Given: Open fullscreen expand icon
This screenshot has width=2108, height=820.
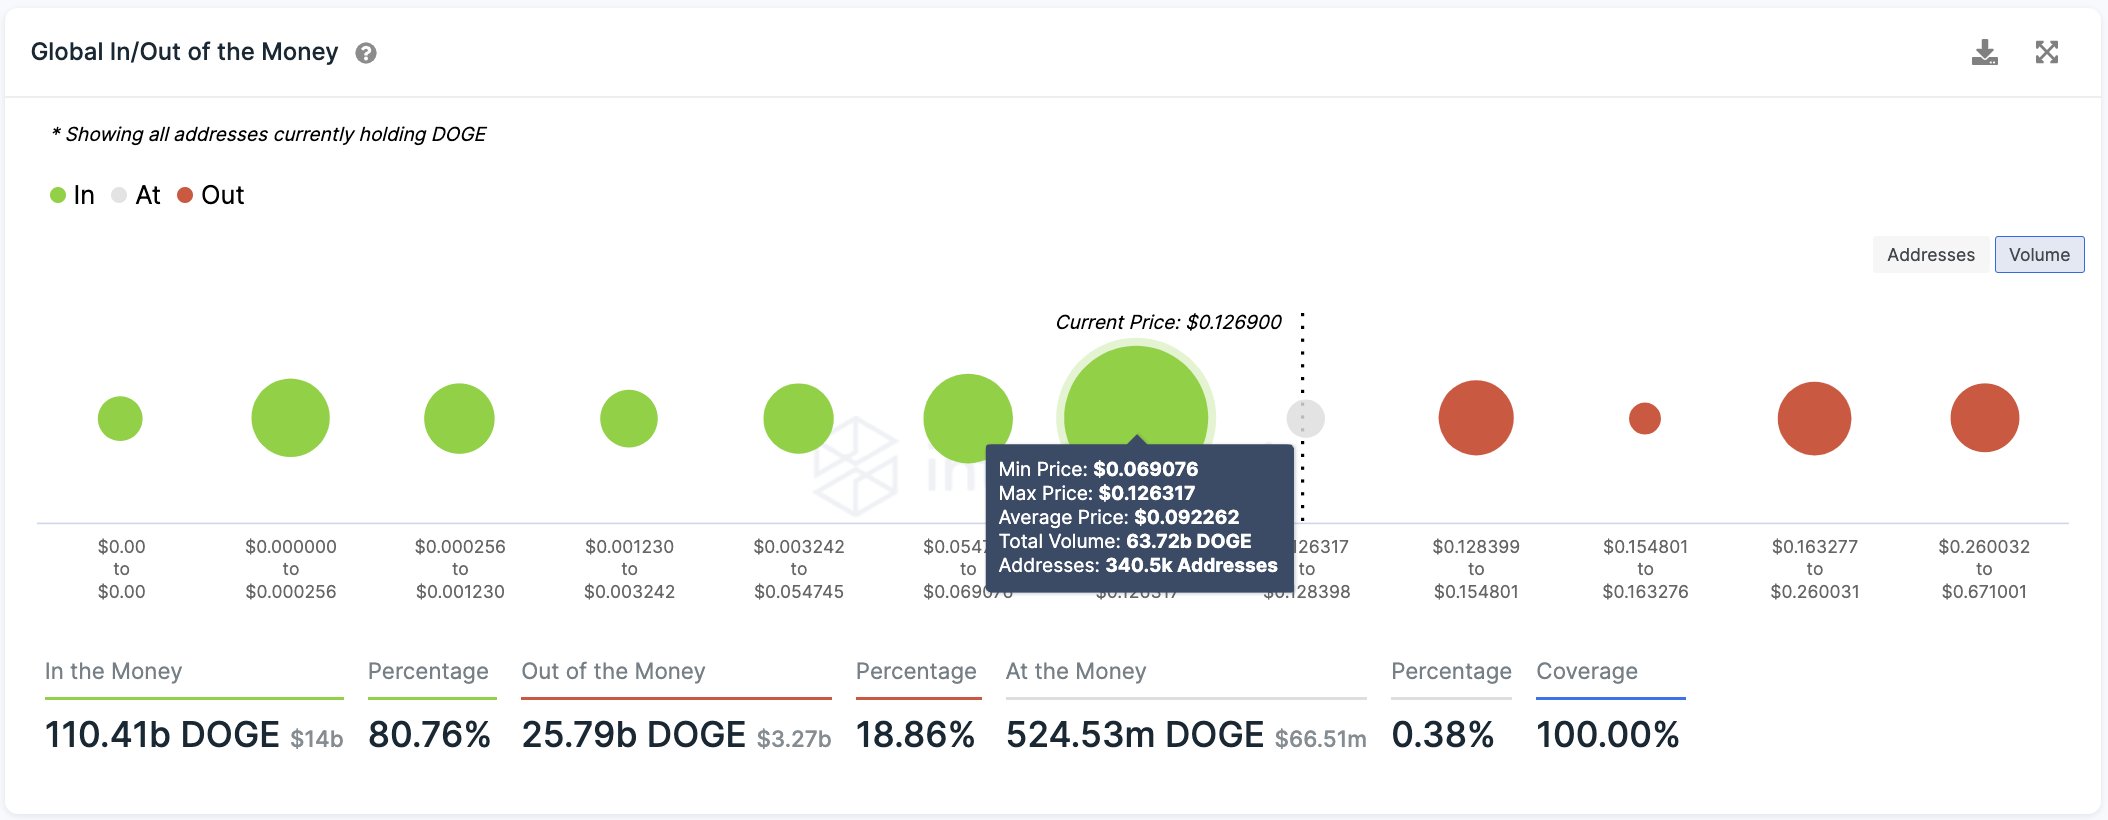Looking at the screenshot, I should pos(2047,52).
